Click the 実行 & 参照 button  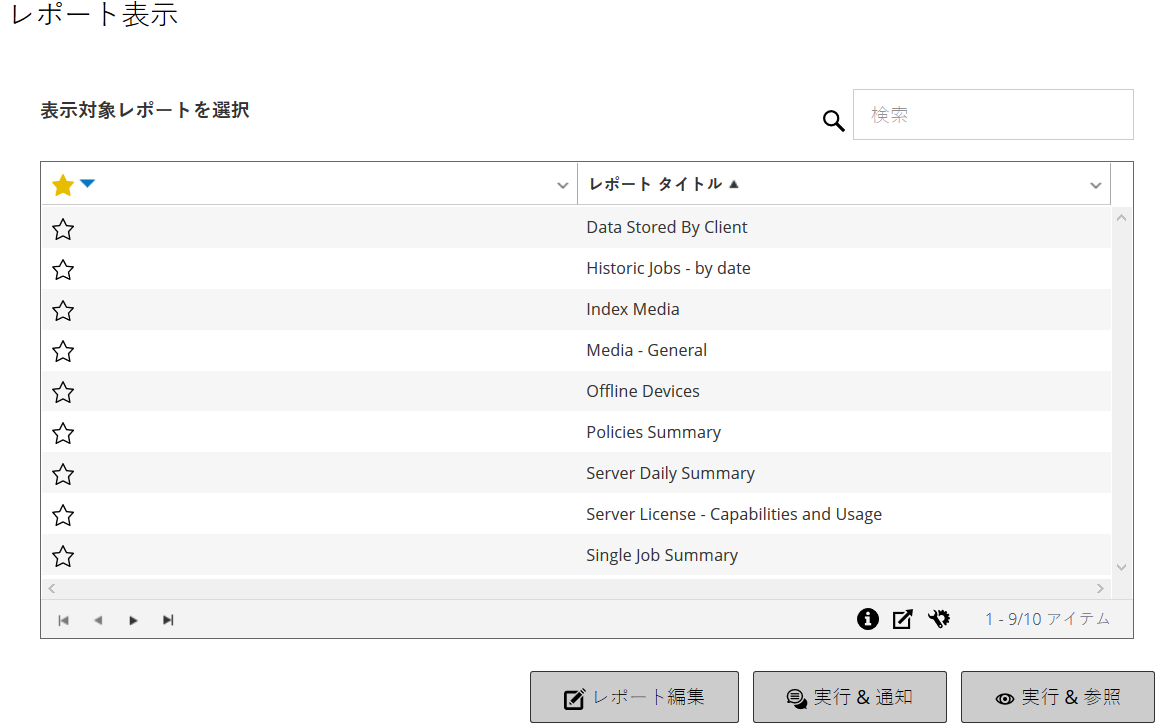1057,697
